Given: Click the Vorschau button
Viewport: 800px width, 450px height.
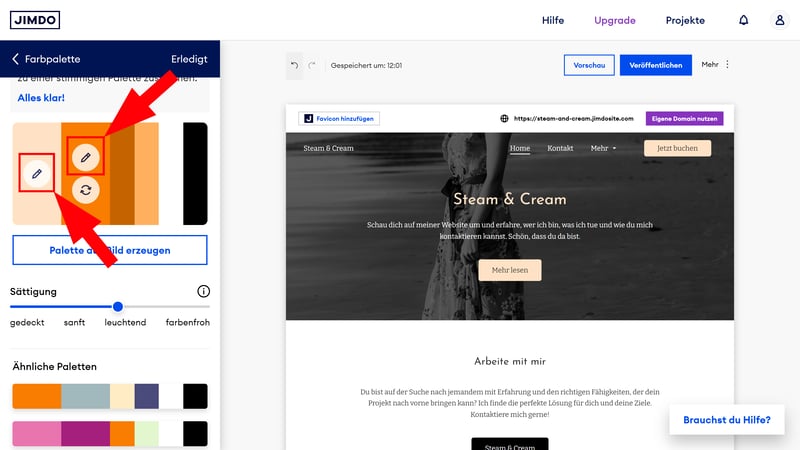Looking at the screenshot, I should [589, 65].
